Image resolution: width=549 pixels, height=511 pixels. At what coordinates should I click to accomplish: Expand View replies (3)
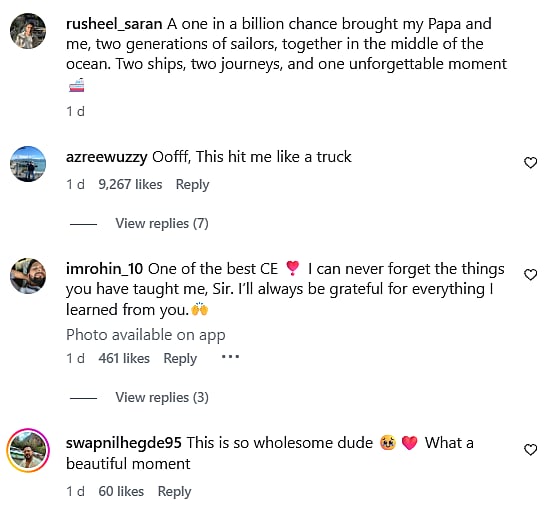tap(162, 398)
